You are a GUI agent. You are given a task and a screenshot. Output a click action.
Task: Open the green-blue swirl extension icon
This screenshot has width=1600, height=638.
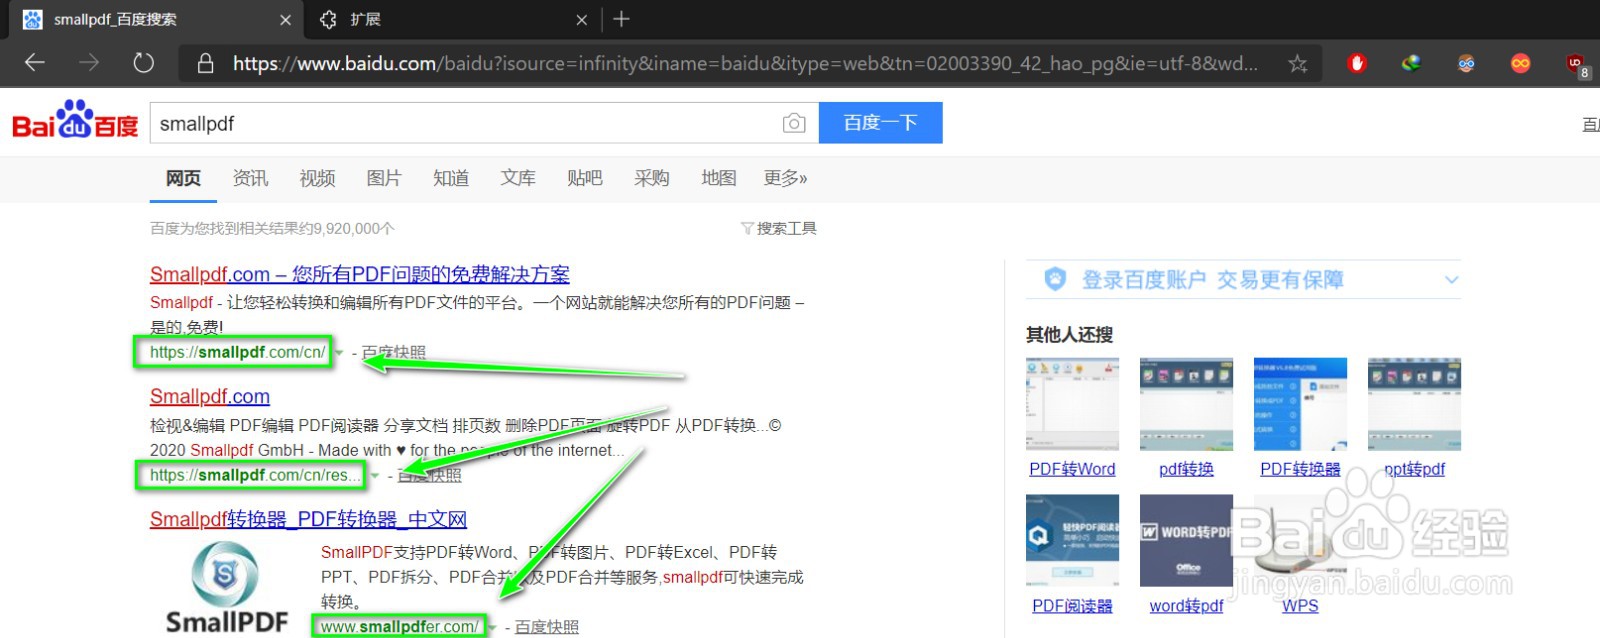click(1411, 63)
